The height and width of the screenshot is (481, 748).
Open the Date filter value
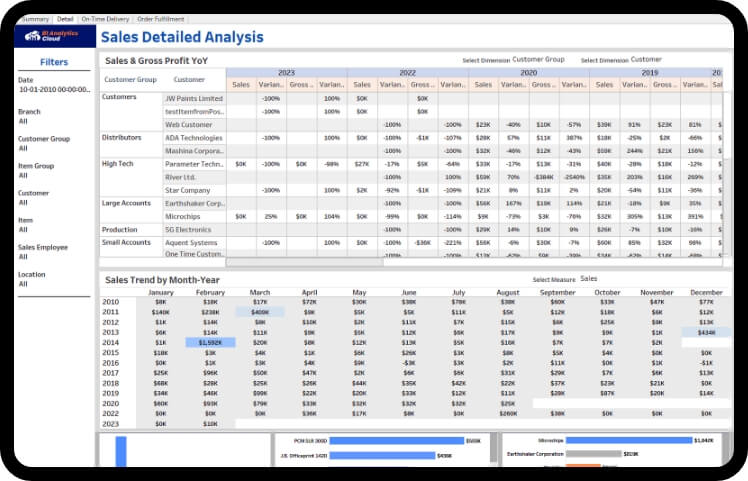[x=54, y=90]
